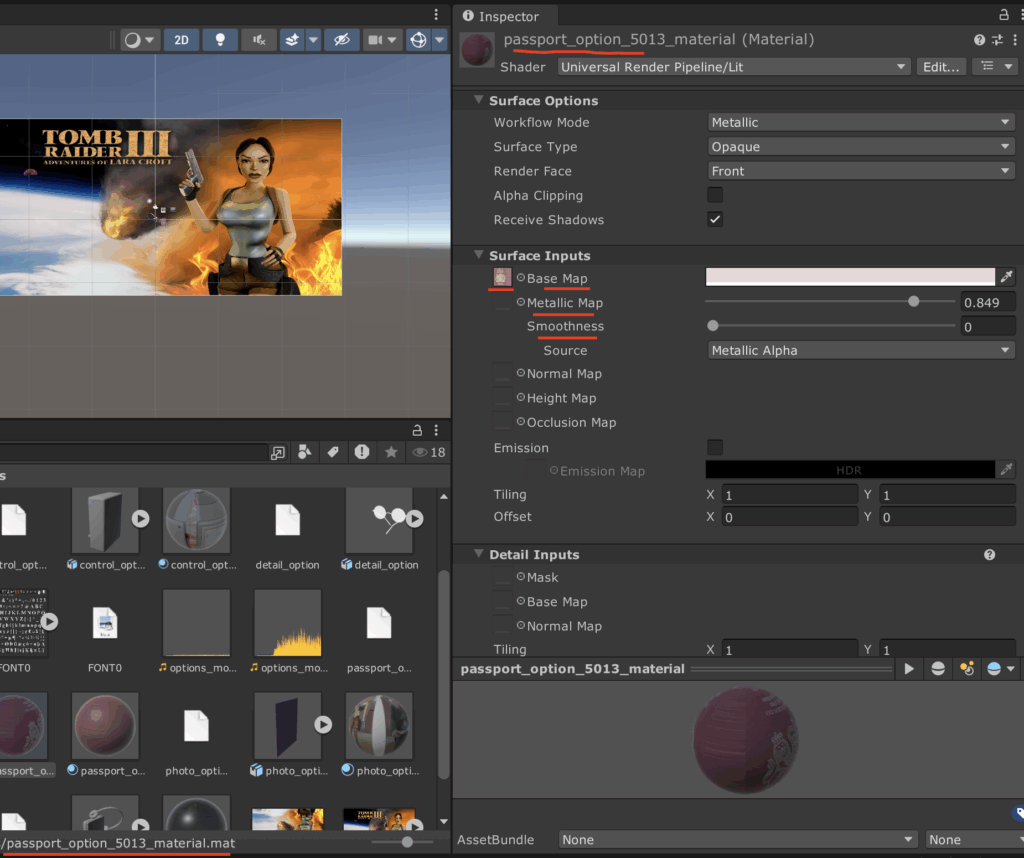
Task: Play the material preview animation
Action: [x=909, y=669]
